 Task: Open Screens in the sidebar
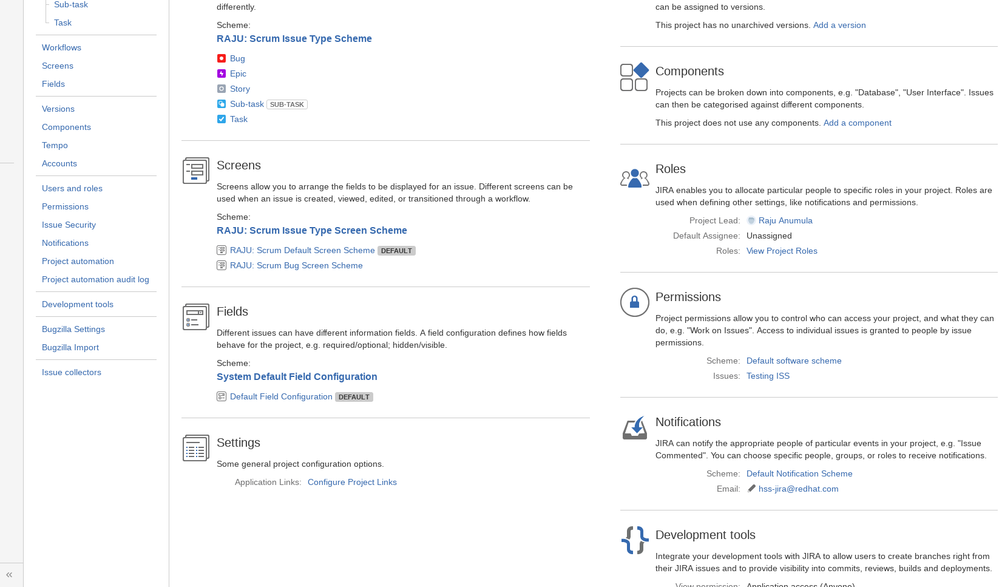57,66
